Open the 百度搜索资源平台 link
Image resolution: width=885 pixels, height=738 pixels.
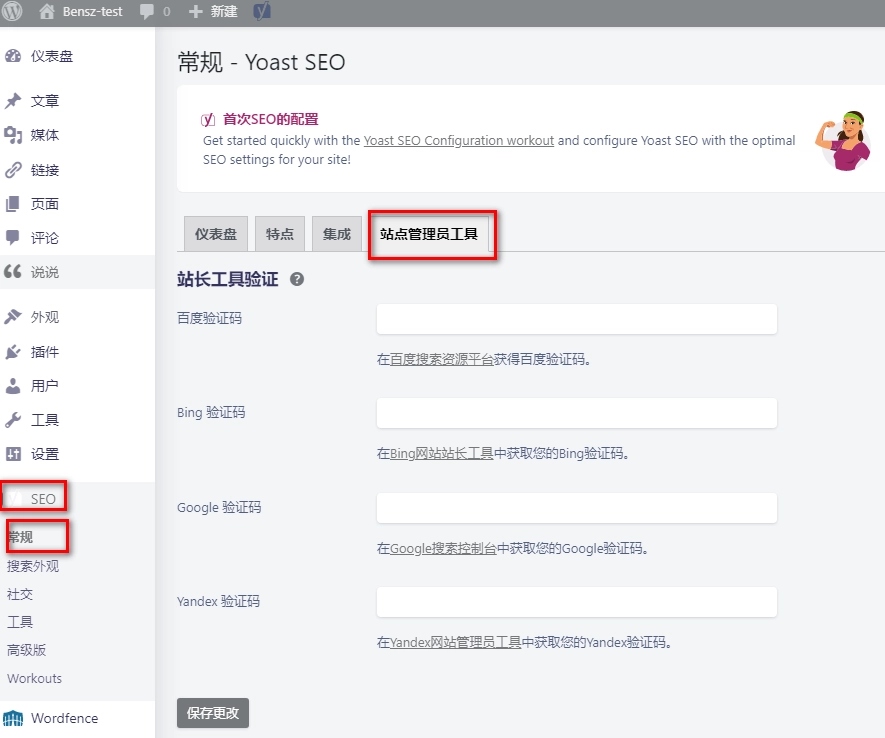point(442,359)
